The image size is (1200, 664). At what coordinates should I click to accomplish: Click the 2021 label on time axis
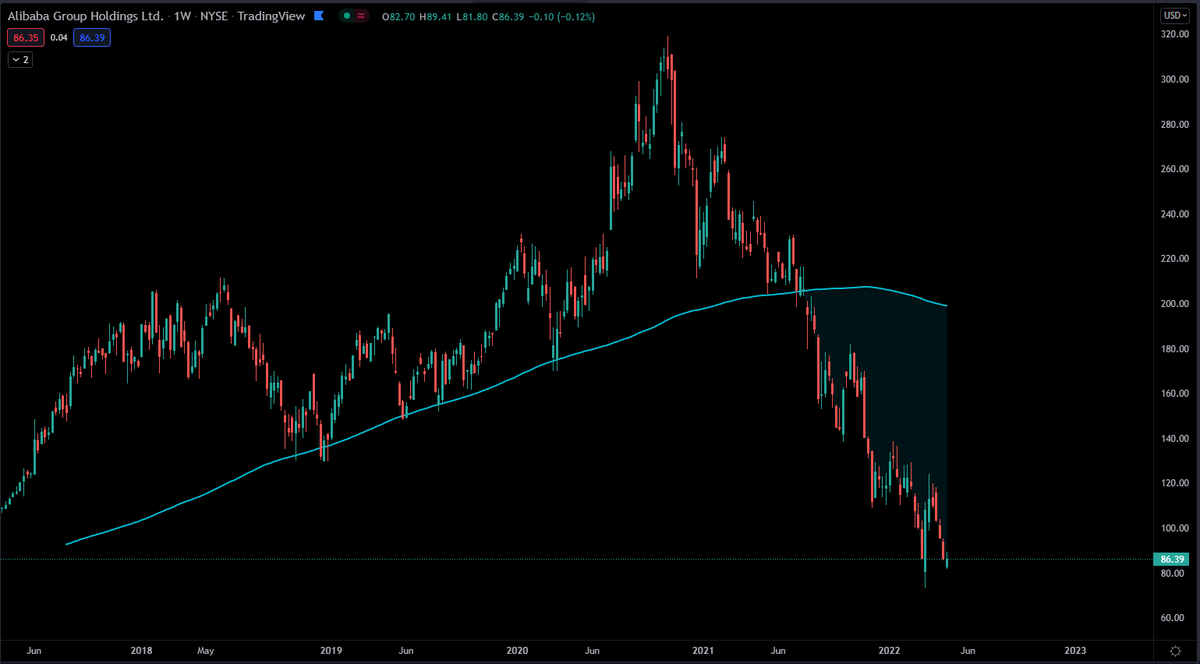click(x=703, y=650)
